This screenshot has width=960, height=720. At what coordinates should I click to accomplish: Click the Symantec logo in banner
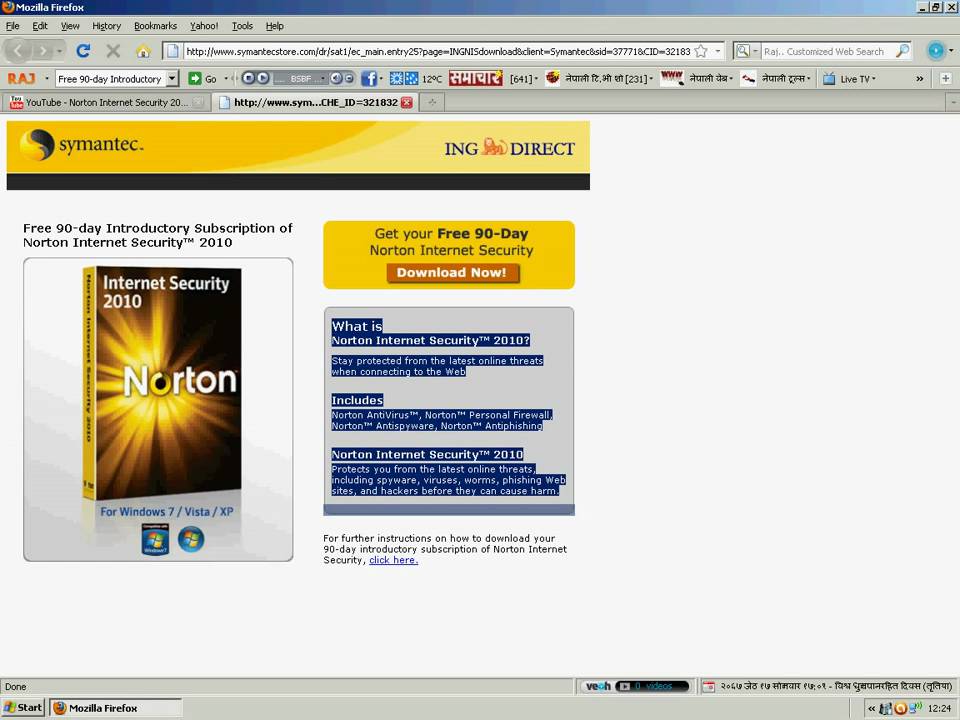81,145
